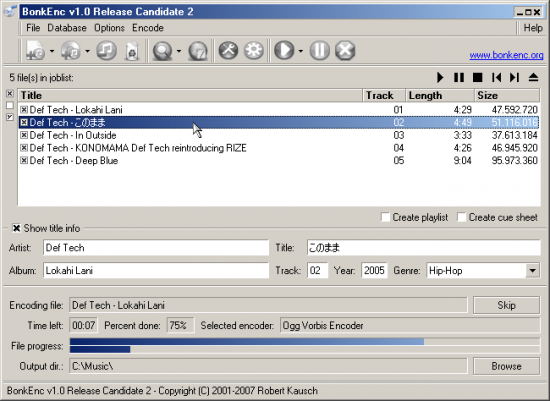Open dropdown arrow beside start encoding icon
550x401 pixels.
coord(301,51)
